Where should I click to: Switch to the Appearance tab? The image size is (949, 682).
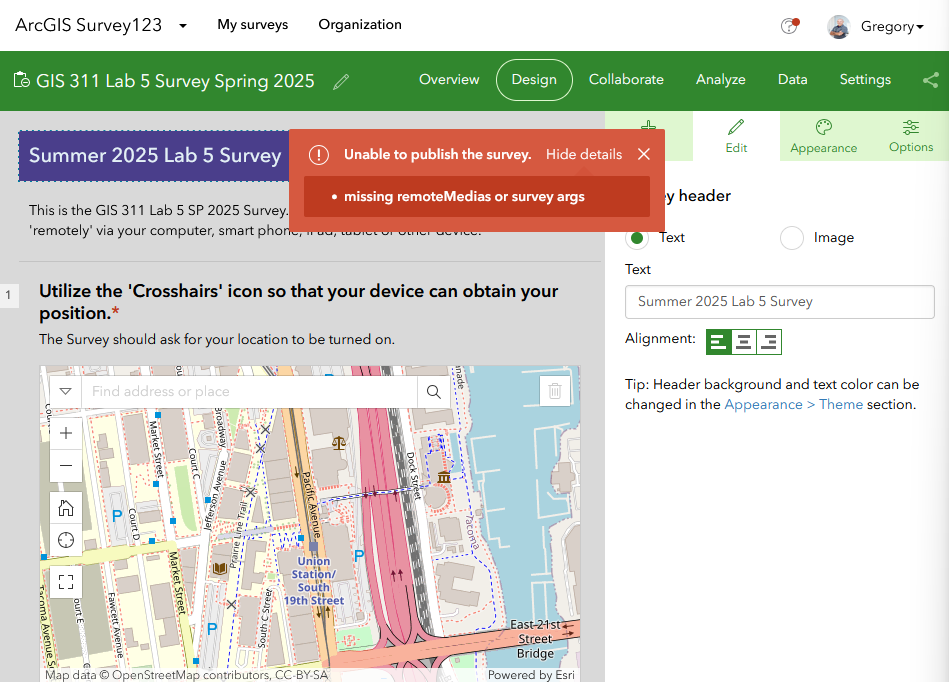click(x=823, y=136)
